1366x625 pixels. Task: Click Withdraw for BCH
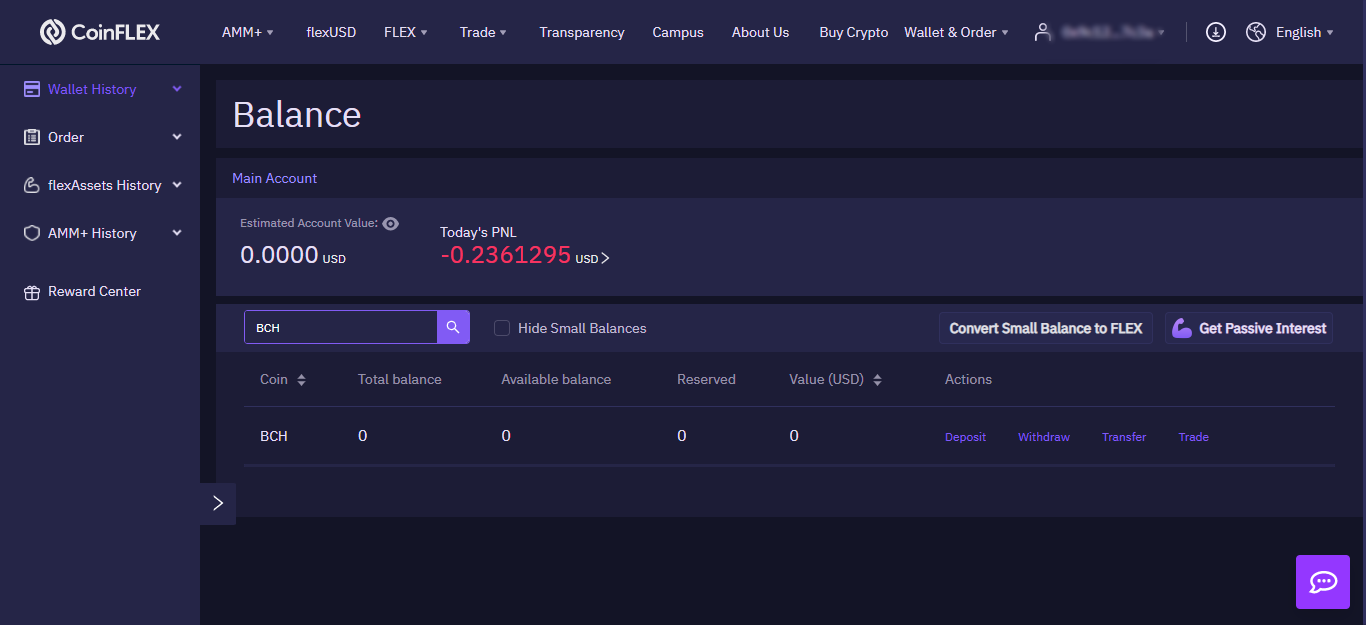click(1044, 437)
